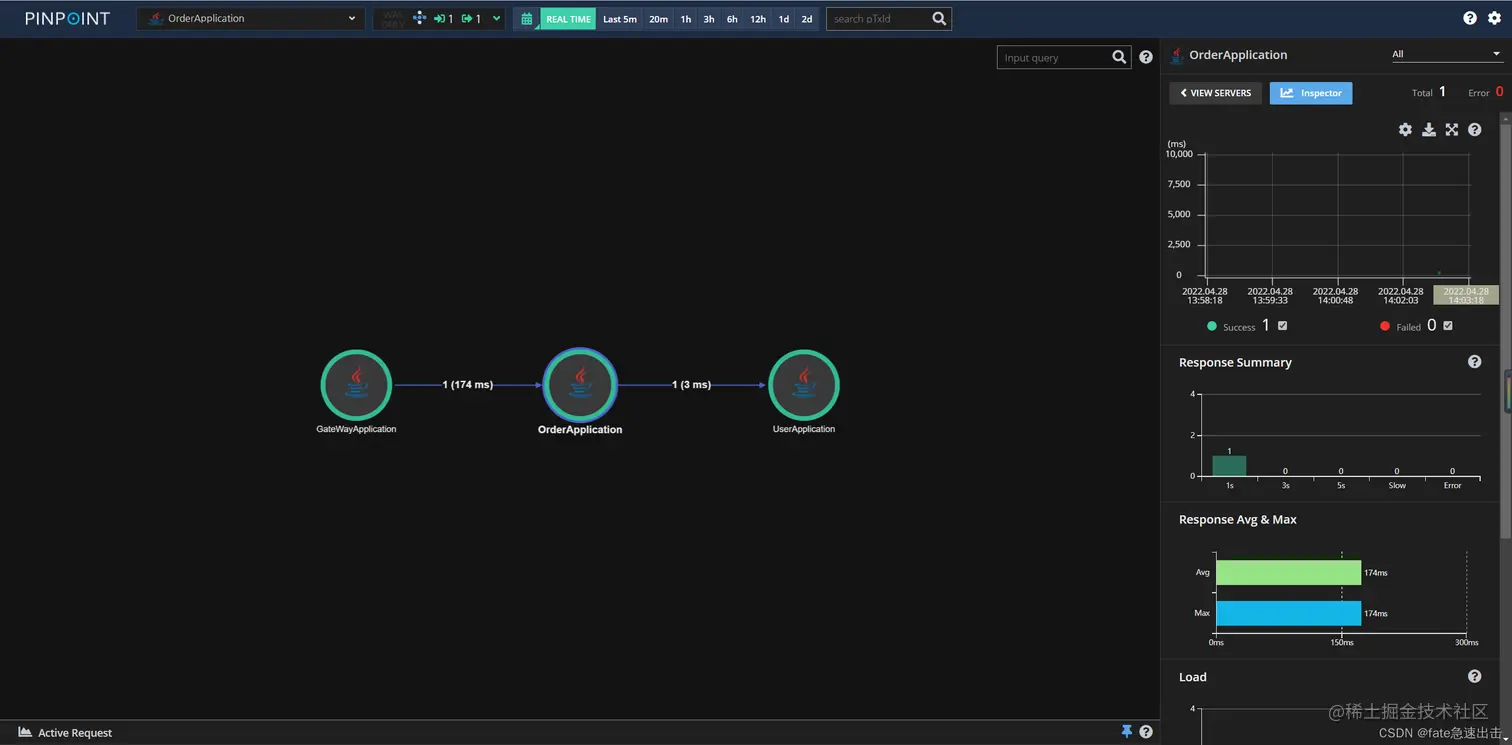Select the 6h period
1512x745 pixels.
point(732,18)
